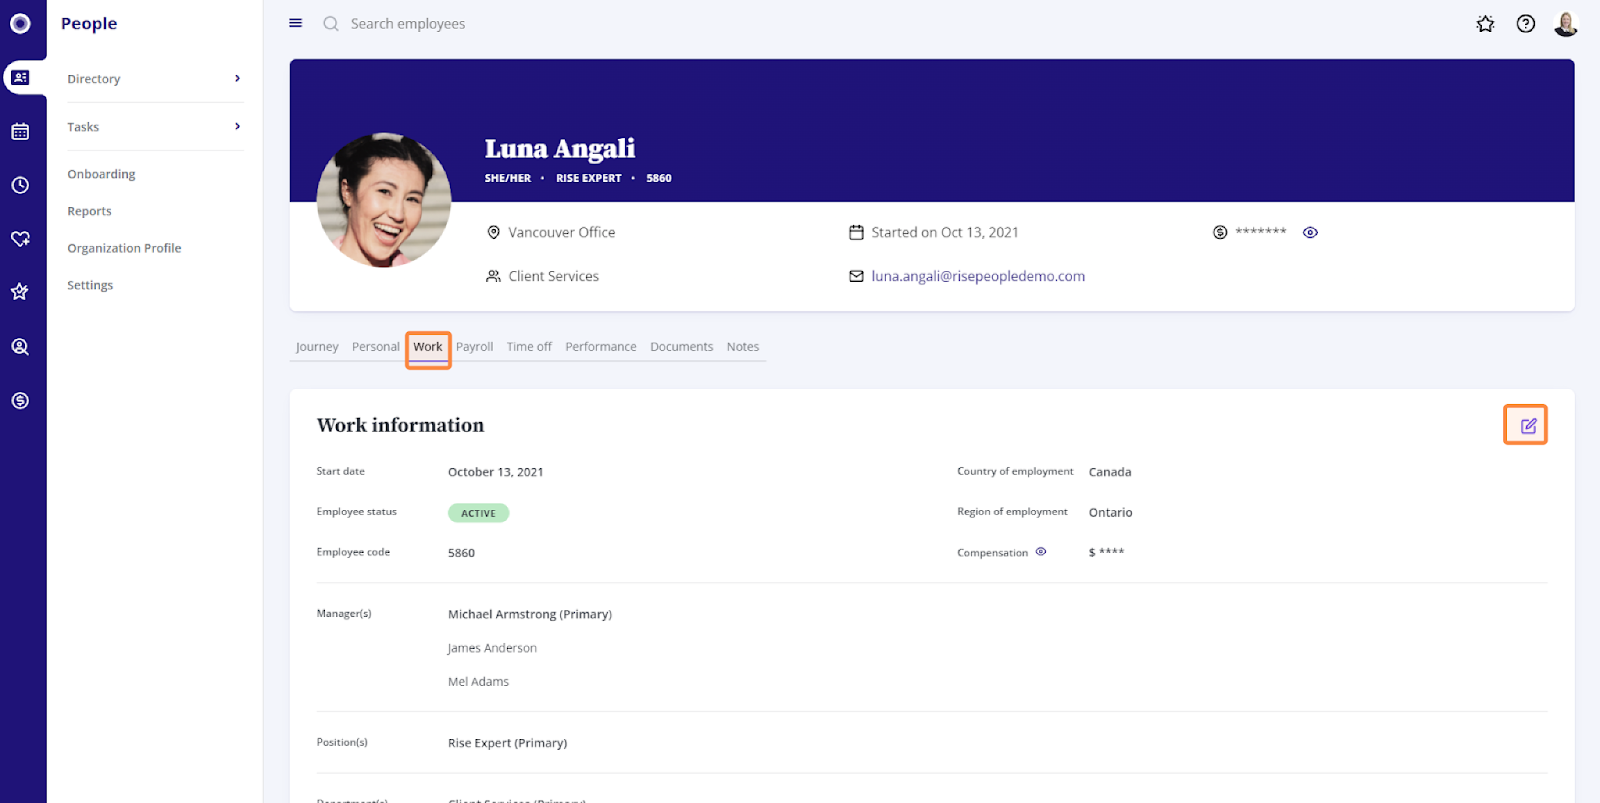Image resolution: width=1600 pixels, height=803 pixels.
Task: Open the recruiting search-person icon
Action: point(20,347)
